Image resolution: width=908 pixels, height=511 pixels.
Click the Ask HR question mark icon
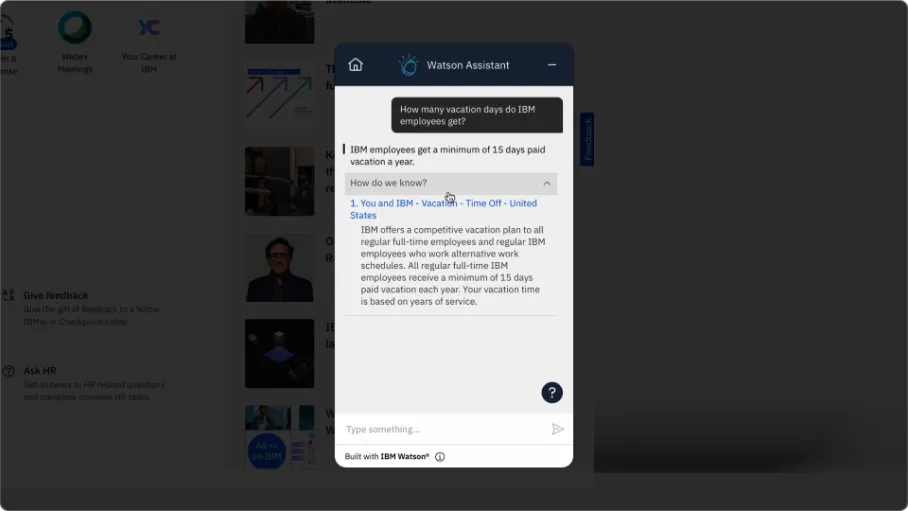tap(9, 371)
